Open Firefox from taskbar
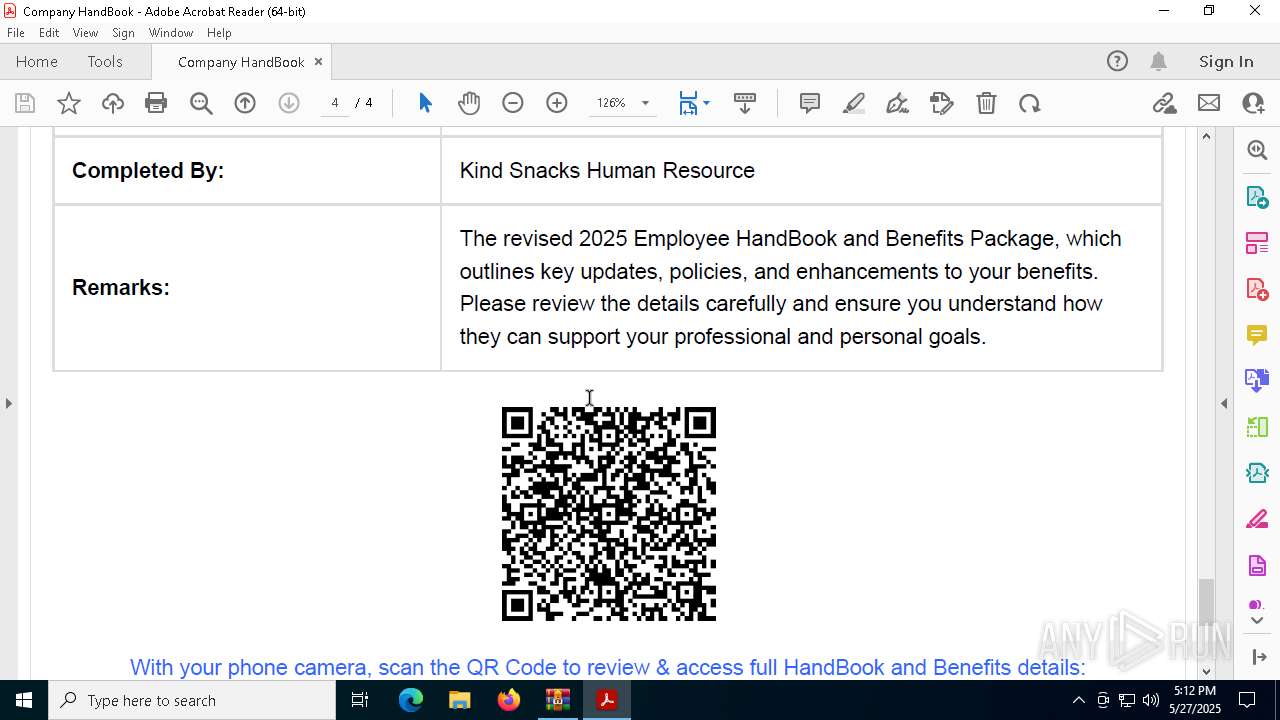The width and height of the screenshot is (1280, 720). (x=509, y=700)
